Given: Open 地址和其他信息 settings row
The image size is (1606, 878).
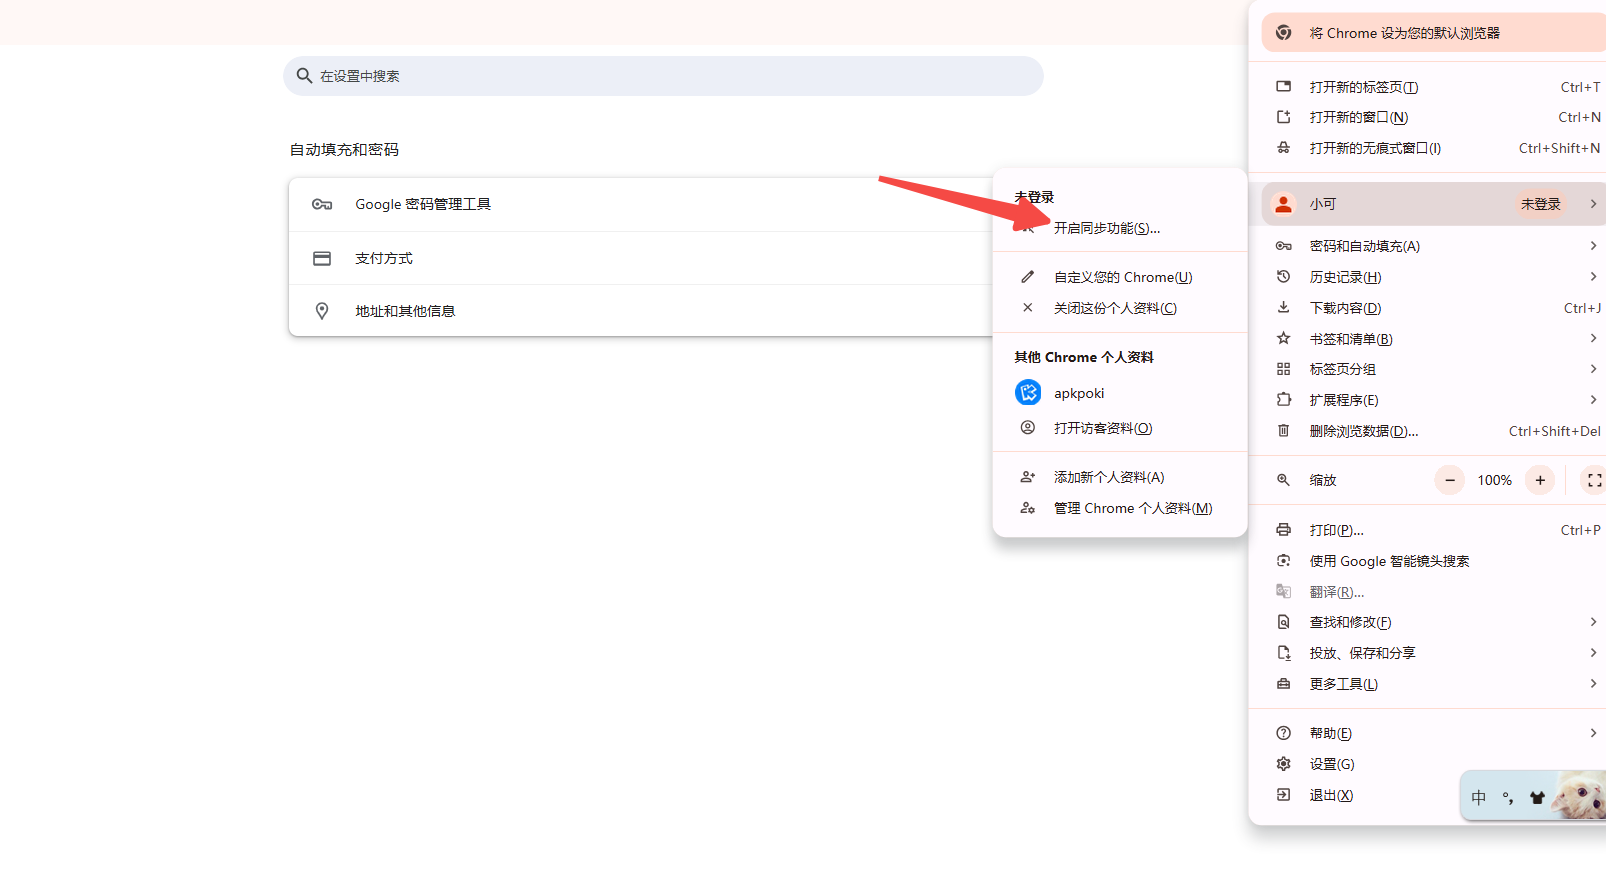Looking at the screenshot, I should tap(640, 311).
